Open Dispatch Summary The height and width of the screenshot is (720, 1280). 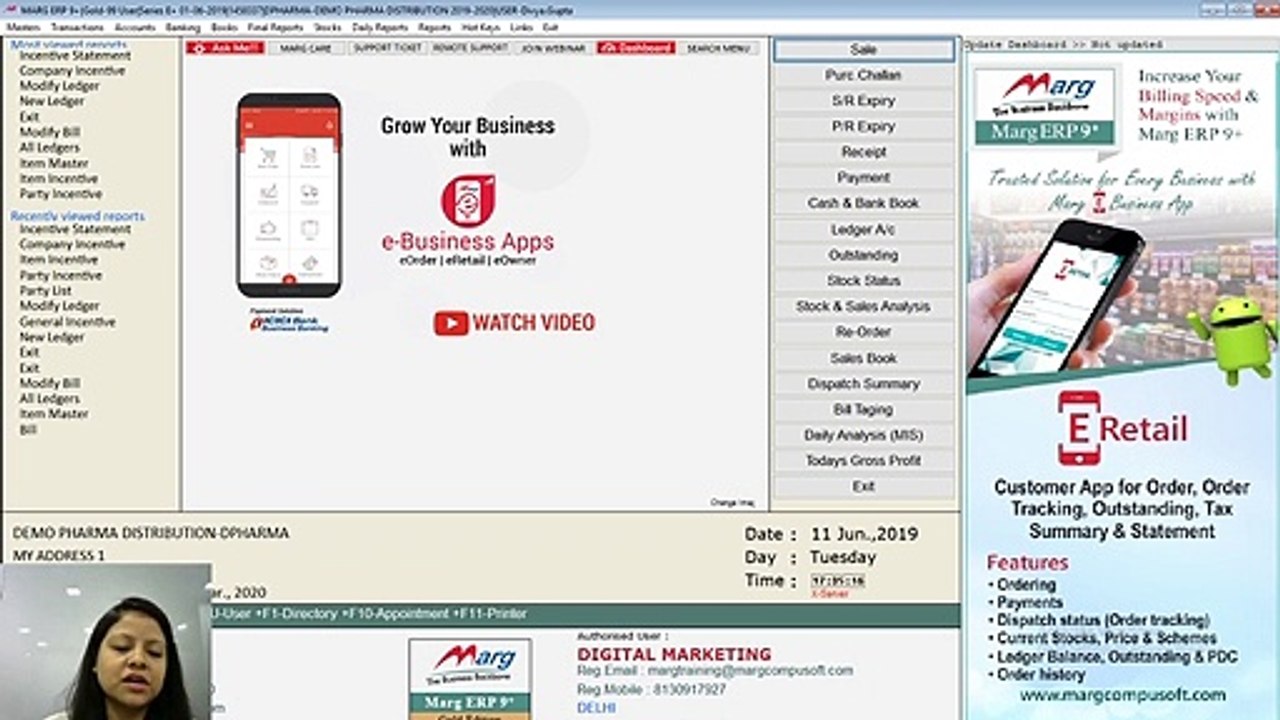point(864,384)
